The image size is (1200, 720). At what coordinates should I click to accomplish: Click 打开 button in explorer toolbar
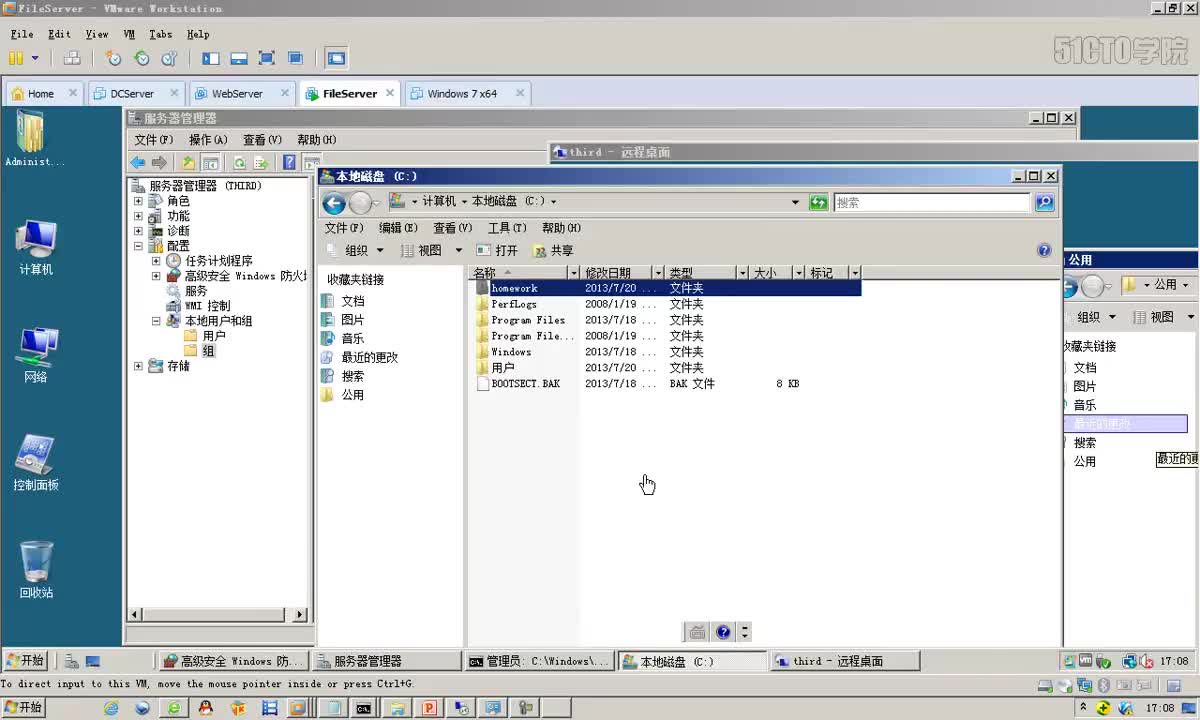click(497, 251)
